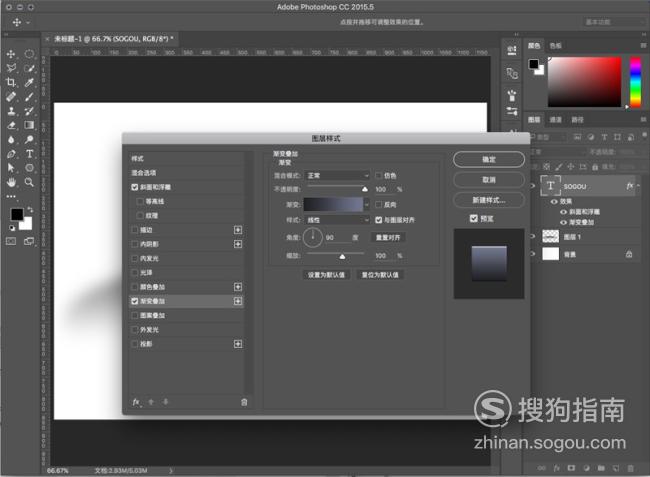Open the three-dots Edit Toolbar button
Image resolution: width=650 pixels, height=477 pixels.
(x=11, y=196)
